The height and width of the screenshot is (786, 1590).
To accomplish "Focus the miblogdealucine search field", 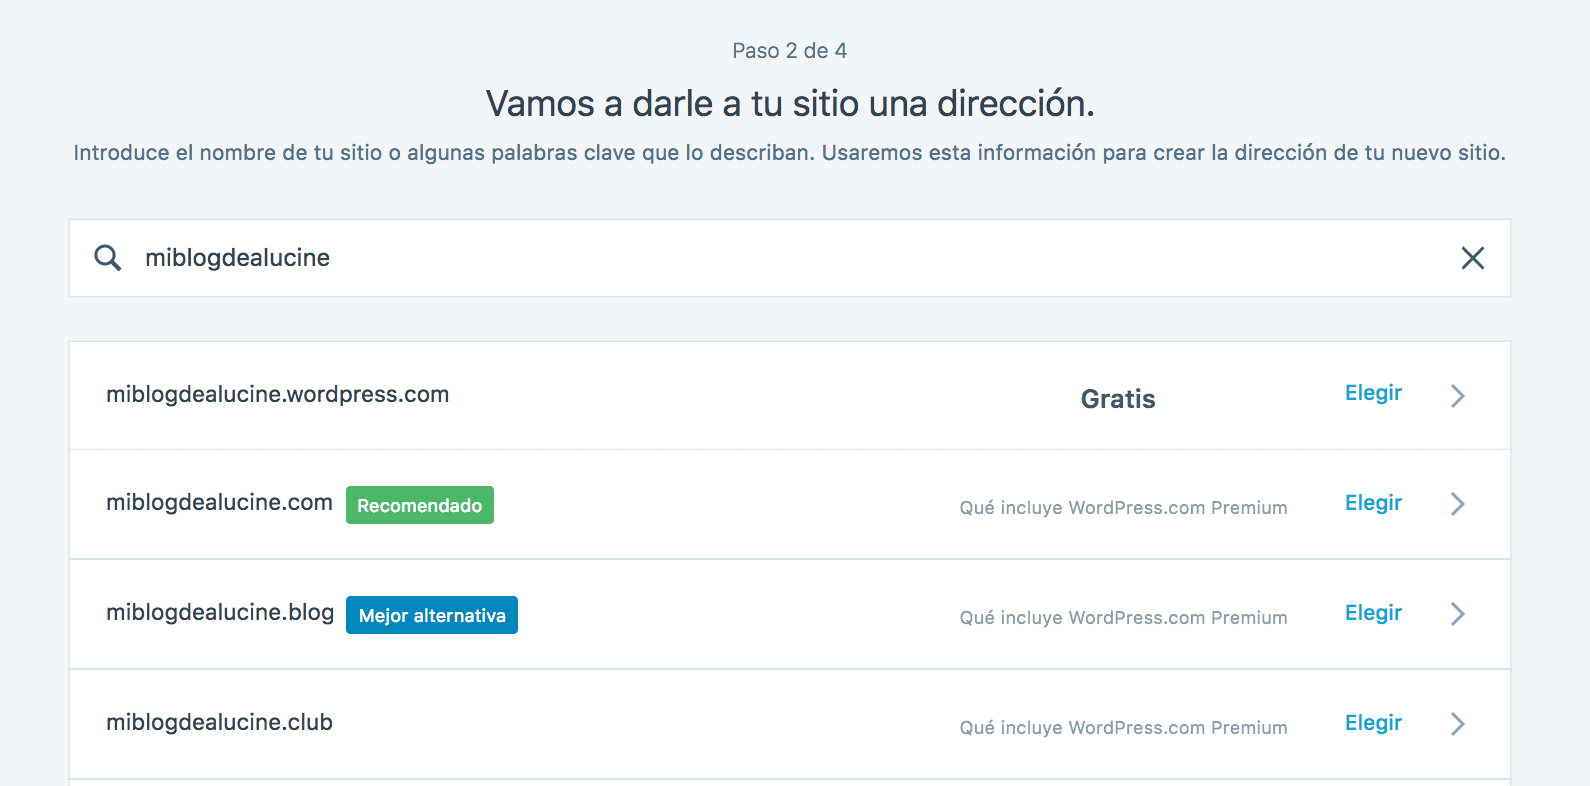I will coord(790,258).
